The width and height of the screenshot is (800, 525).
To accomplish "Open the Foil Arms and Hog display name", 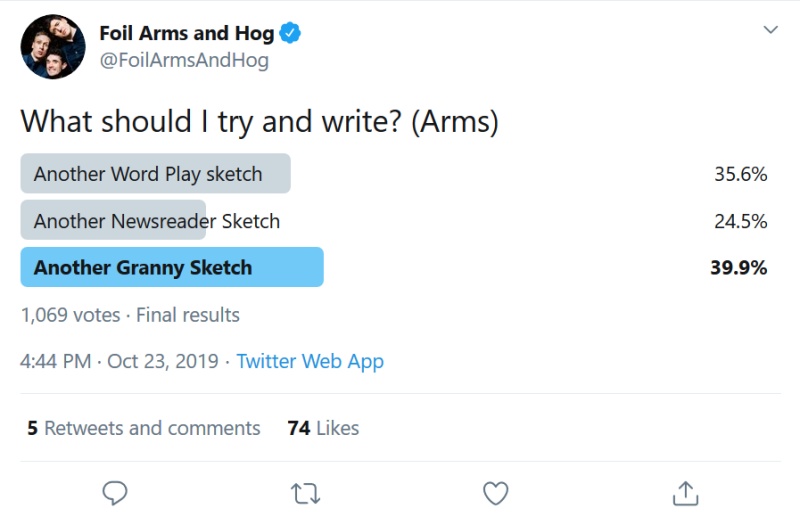I will (x=187, y=33).
